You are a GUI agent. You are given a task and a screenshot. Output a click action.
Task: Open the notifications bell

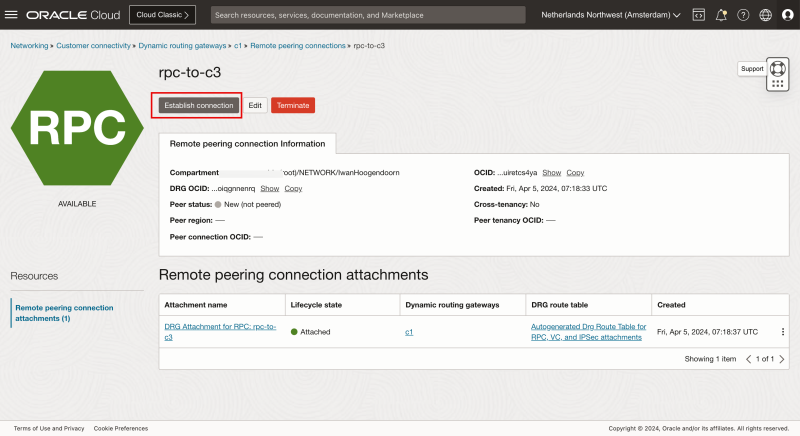(x=720, y=15)
